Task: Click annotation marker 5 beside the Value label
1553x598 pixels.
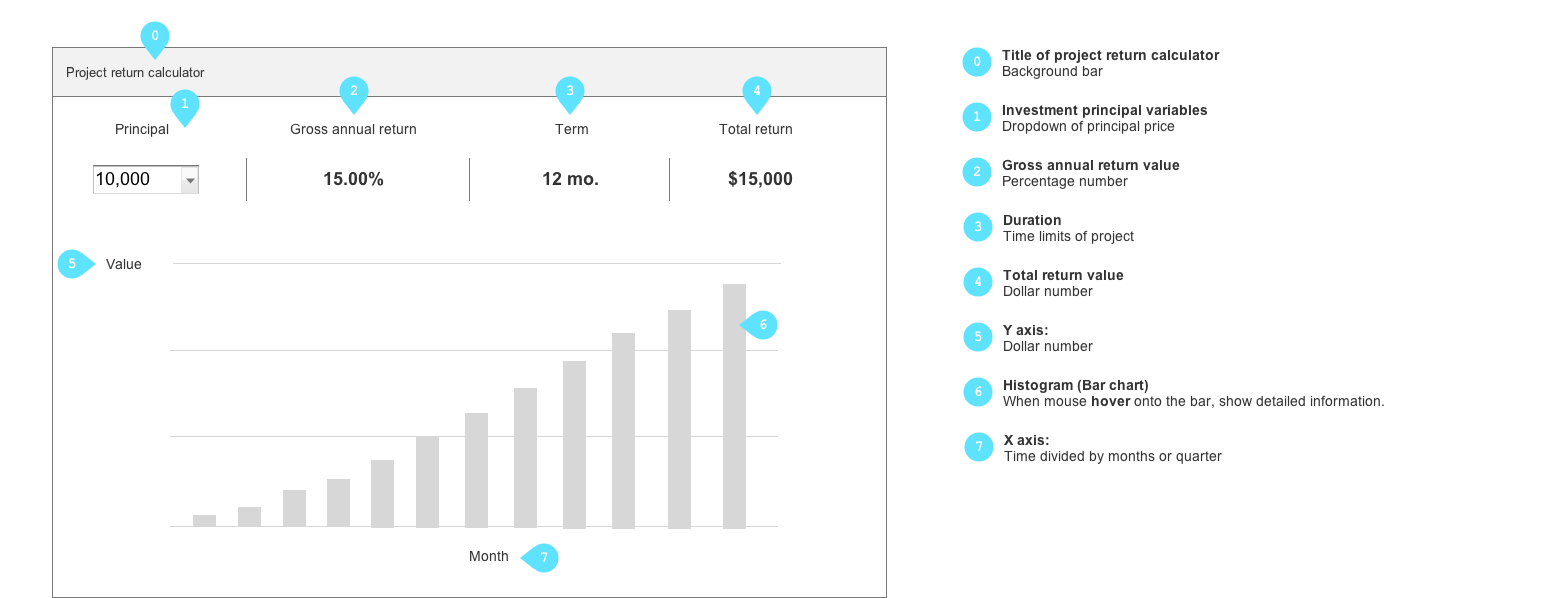Action: click(x=73, y=264)
